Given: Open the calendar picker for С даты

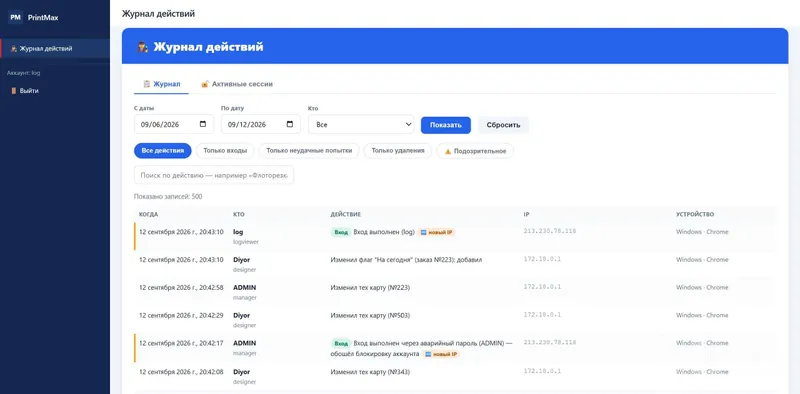Looking at the screenshot, I should coord(203,124).
